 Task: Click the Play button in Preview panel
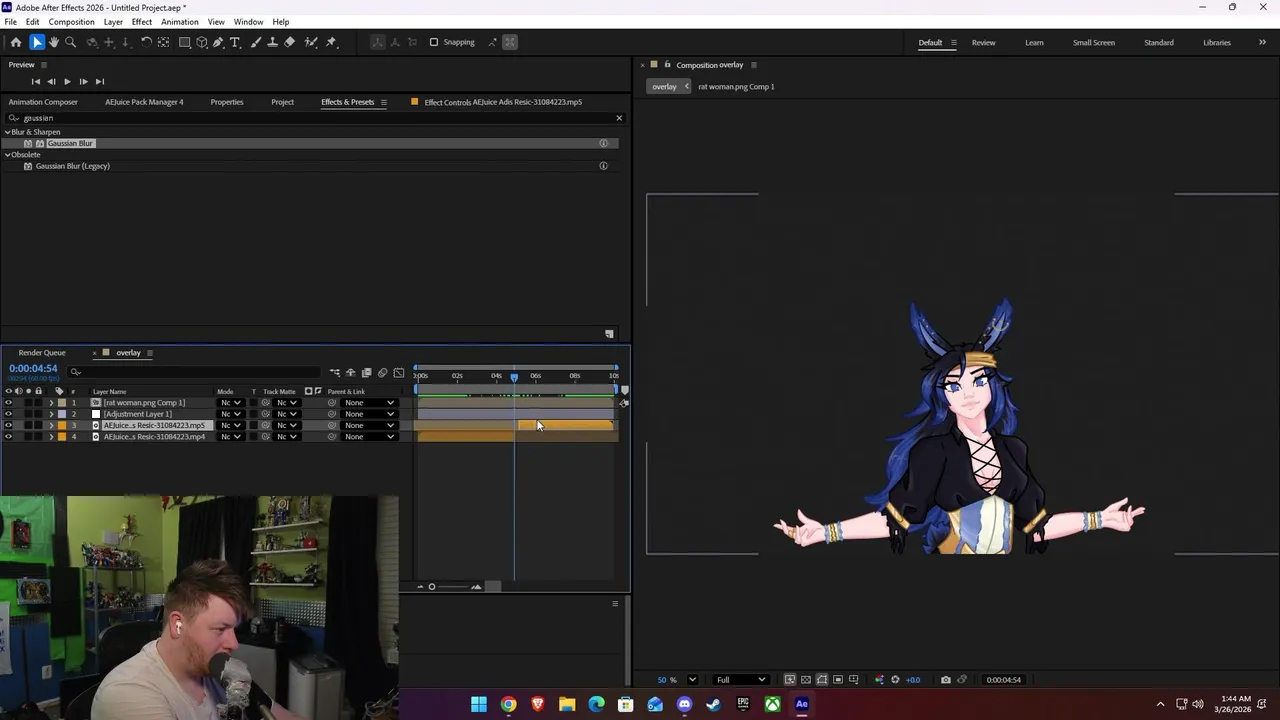pyautogui.click(x=67, y=81)
